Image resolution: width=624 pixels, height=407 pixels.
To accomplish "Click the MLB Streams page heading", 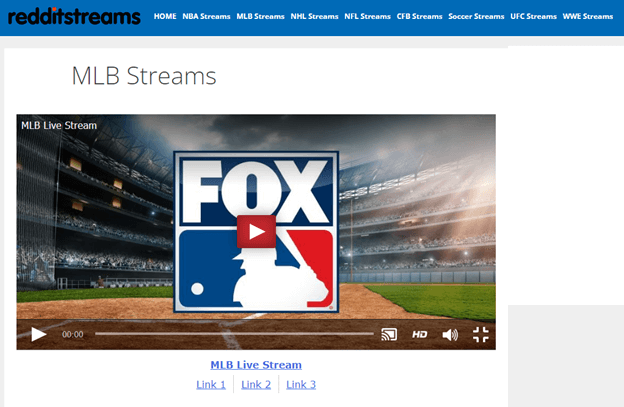I will 144,76.
